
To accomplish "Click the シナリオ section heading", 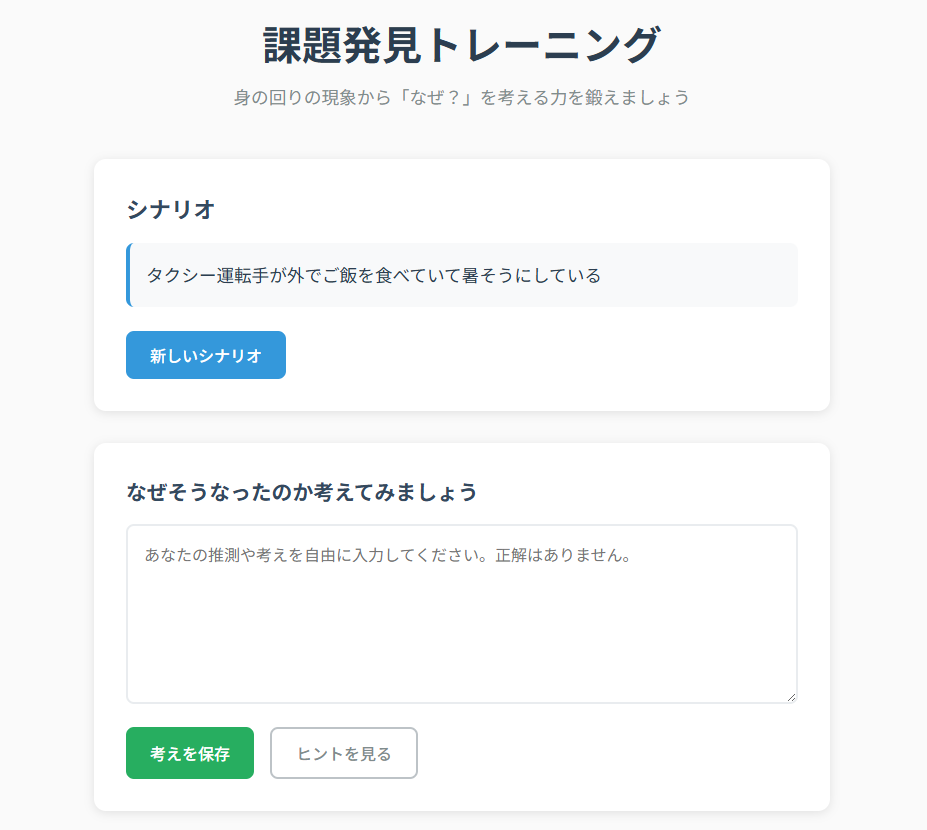I will [x=171, y=210].
